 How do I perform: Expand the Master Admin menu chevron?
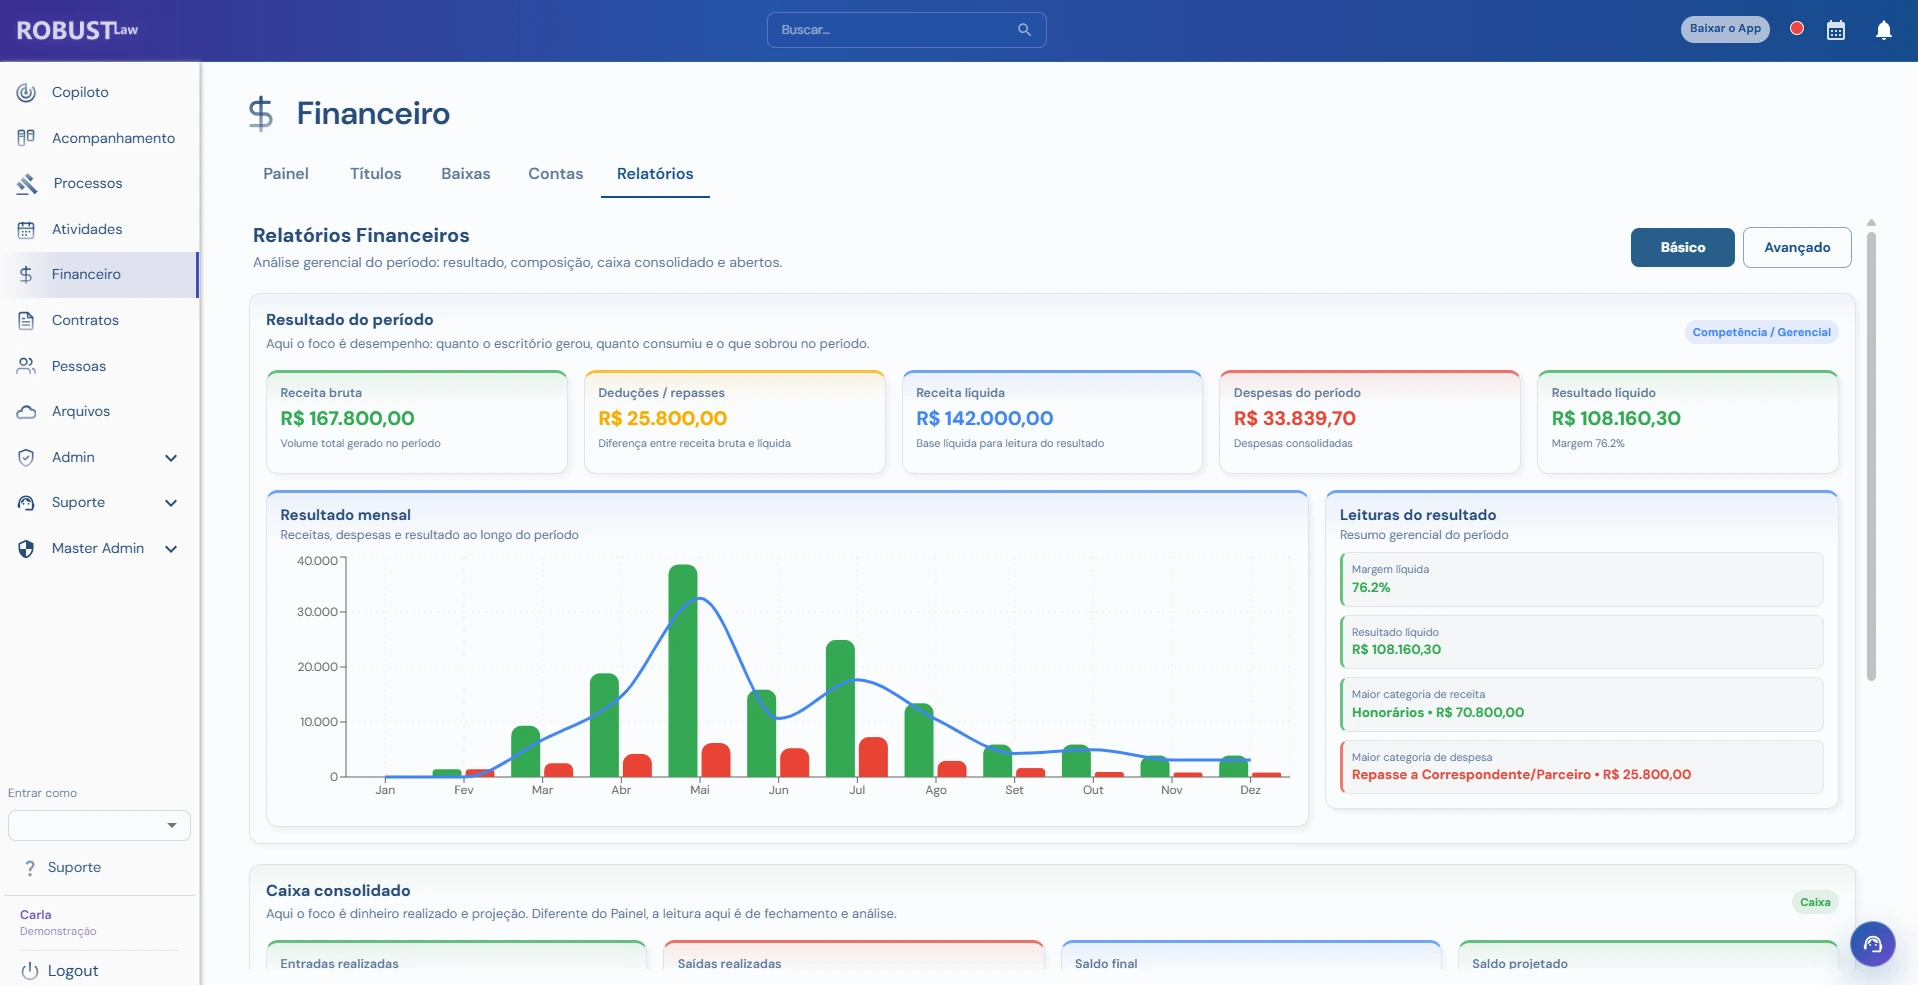click(171, 549)
